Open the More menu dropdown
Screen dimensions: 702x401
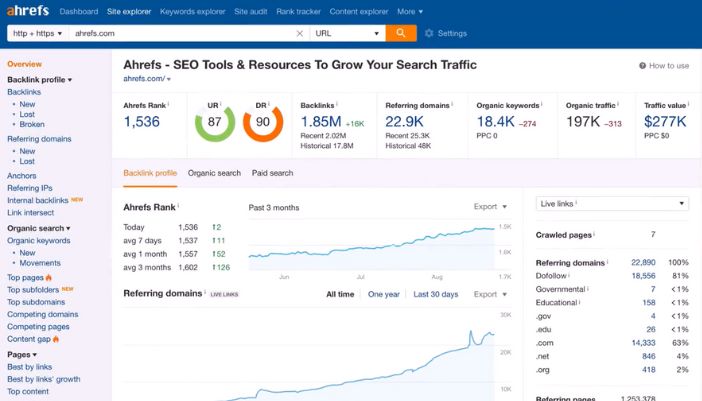pos(410,12)
